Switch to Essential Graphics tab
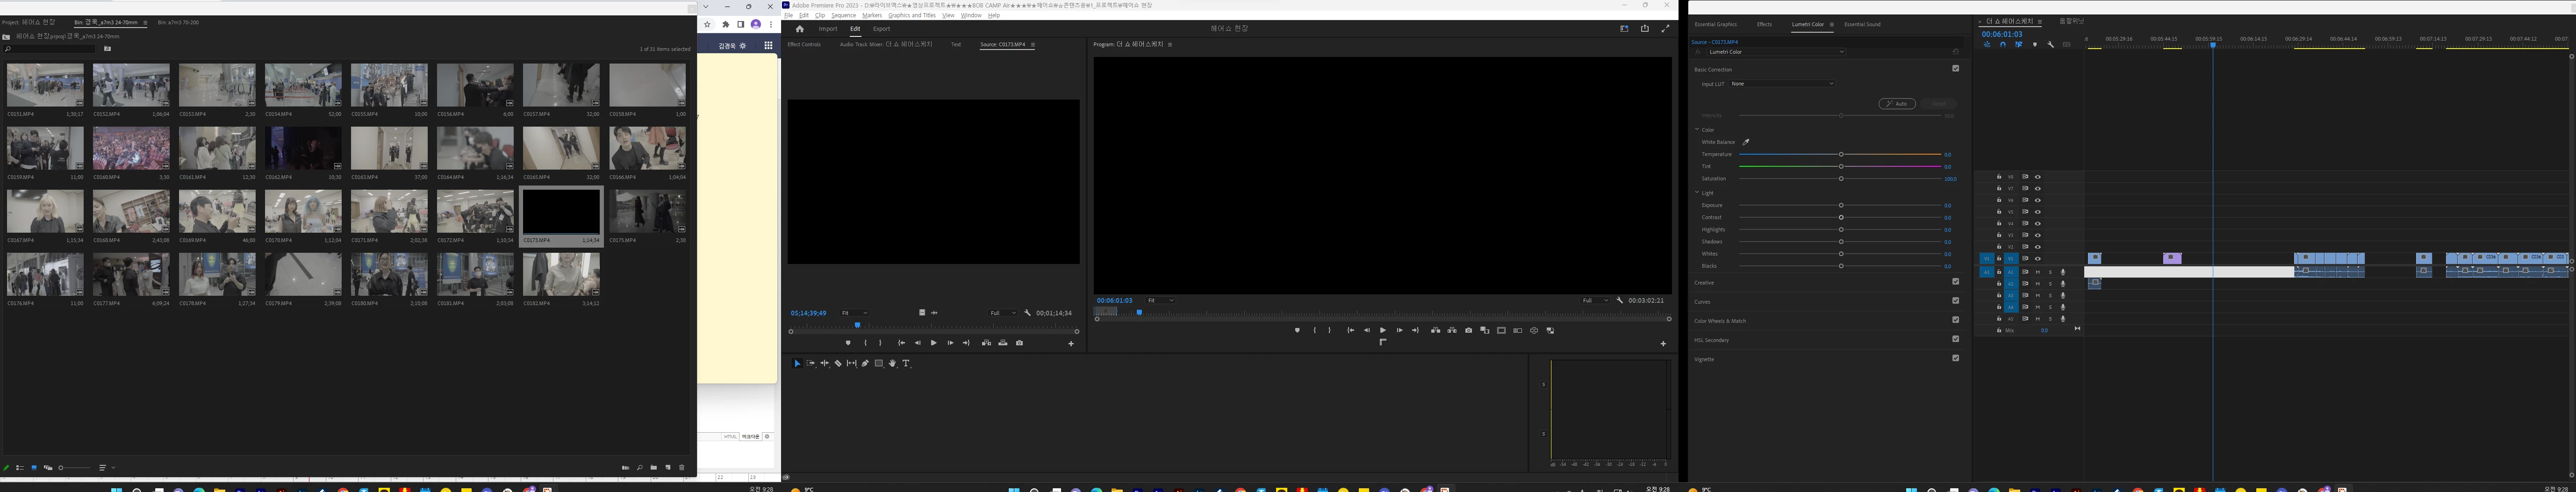The width and height of the screenshot is (2576, 492). [x=1716, y=24]
